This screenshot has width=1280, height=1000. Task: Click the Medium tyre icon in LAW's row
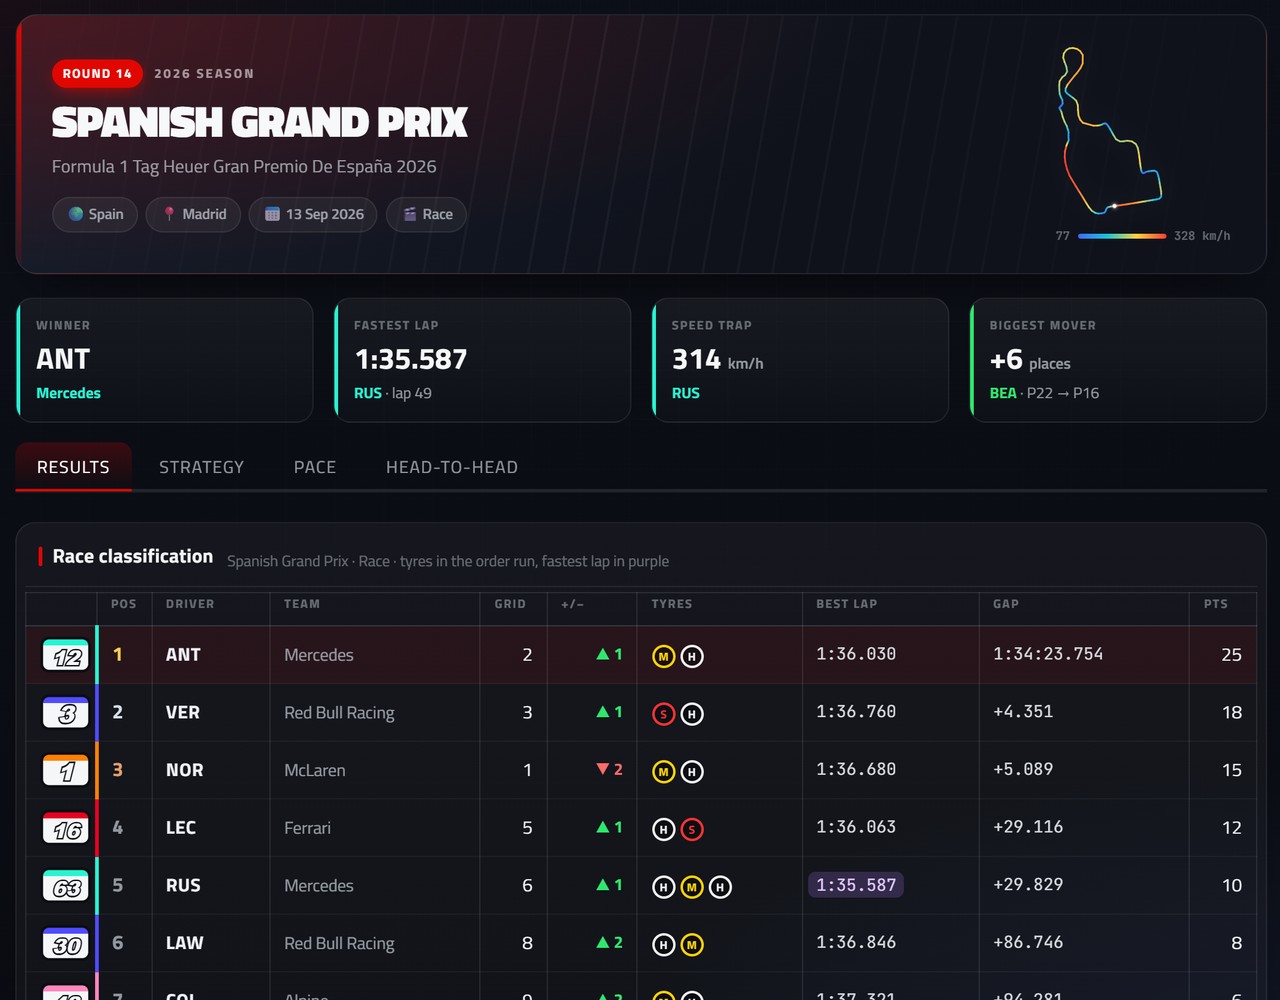point(692,944)
